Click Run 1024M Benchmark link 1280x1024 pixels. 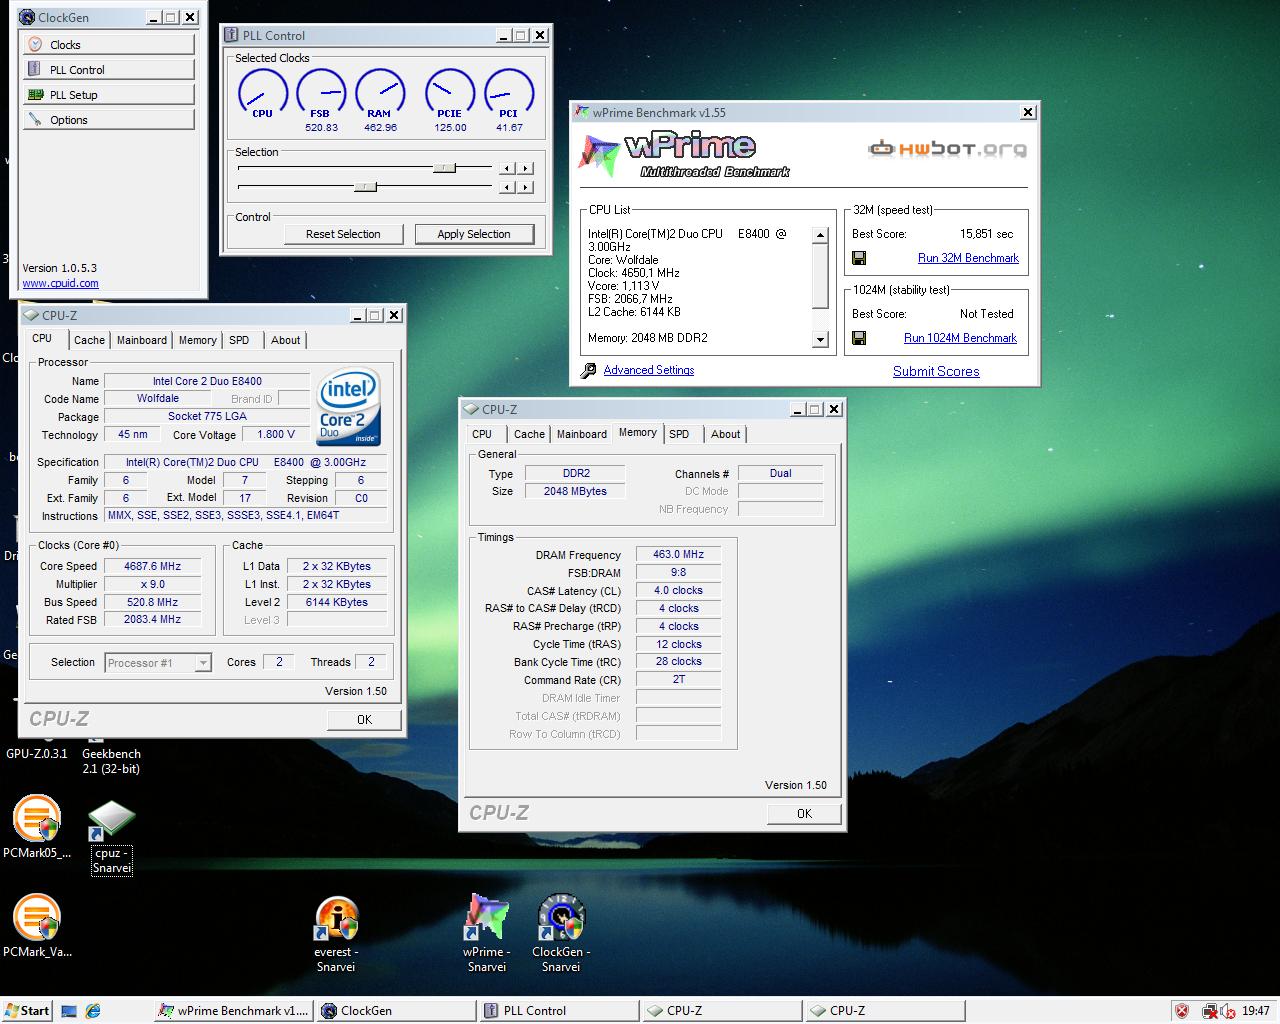[x=960, y=338]
